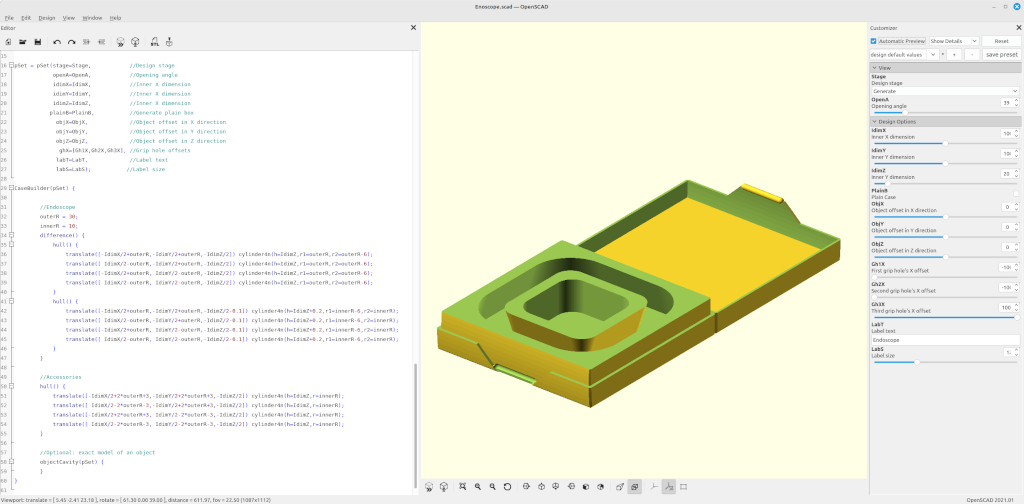Click the LabT label text field

coord(945,340)
